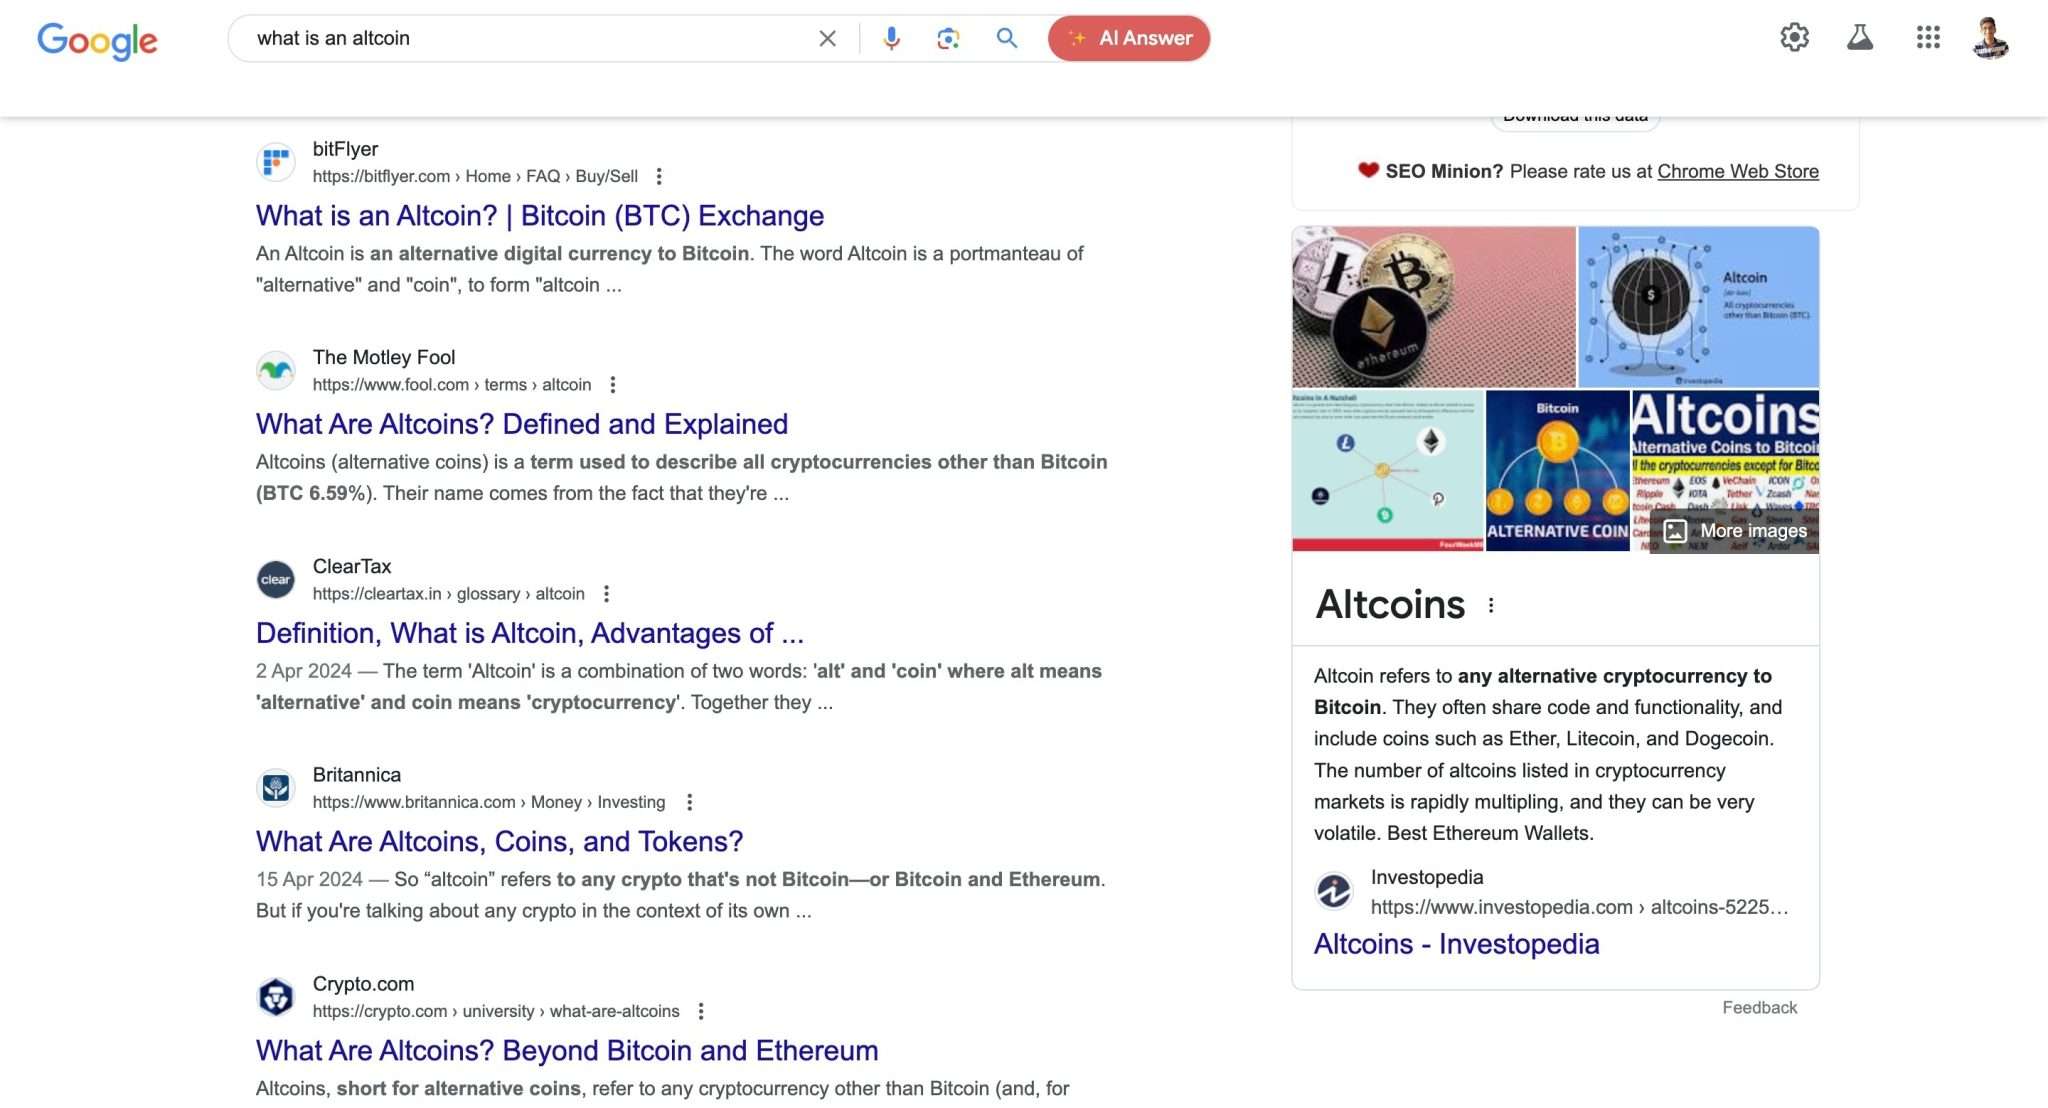The image size is (2048, 1108).
Task: Click the Feedback link
Action: 1759,1007
